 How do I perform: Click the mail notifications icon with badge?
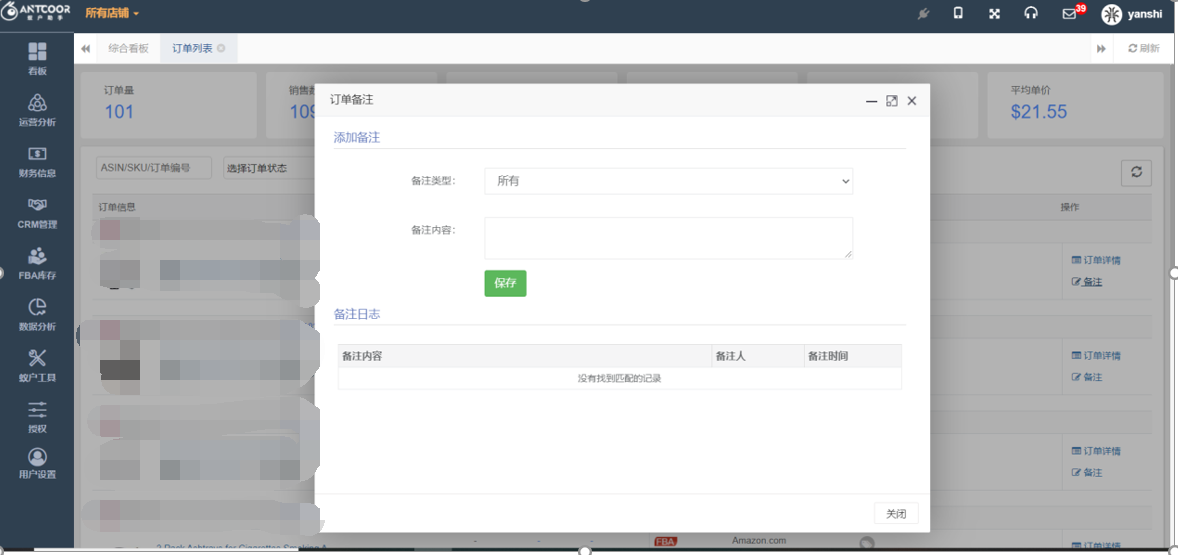(1071, 14)
